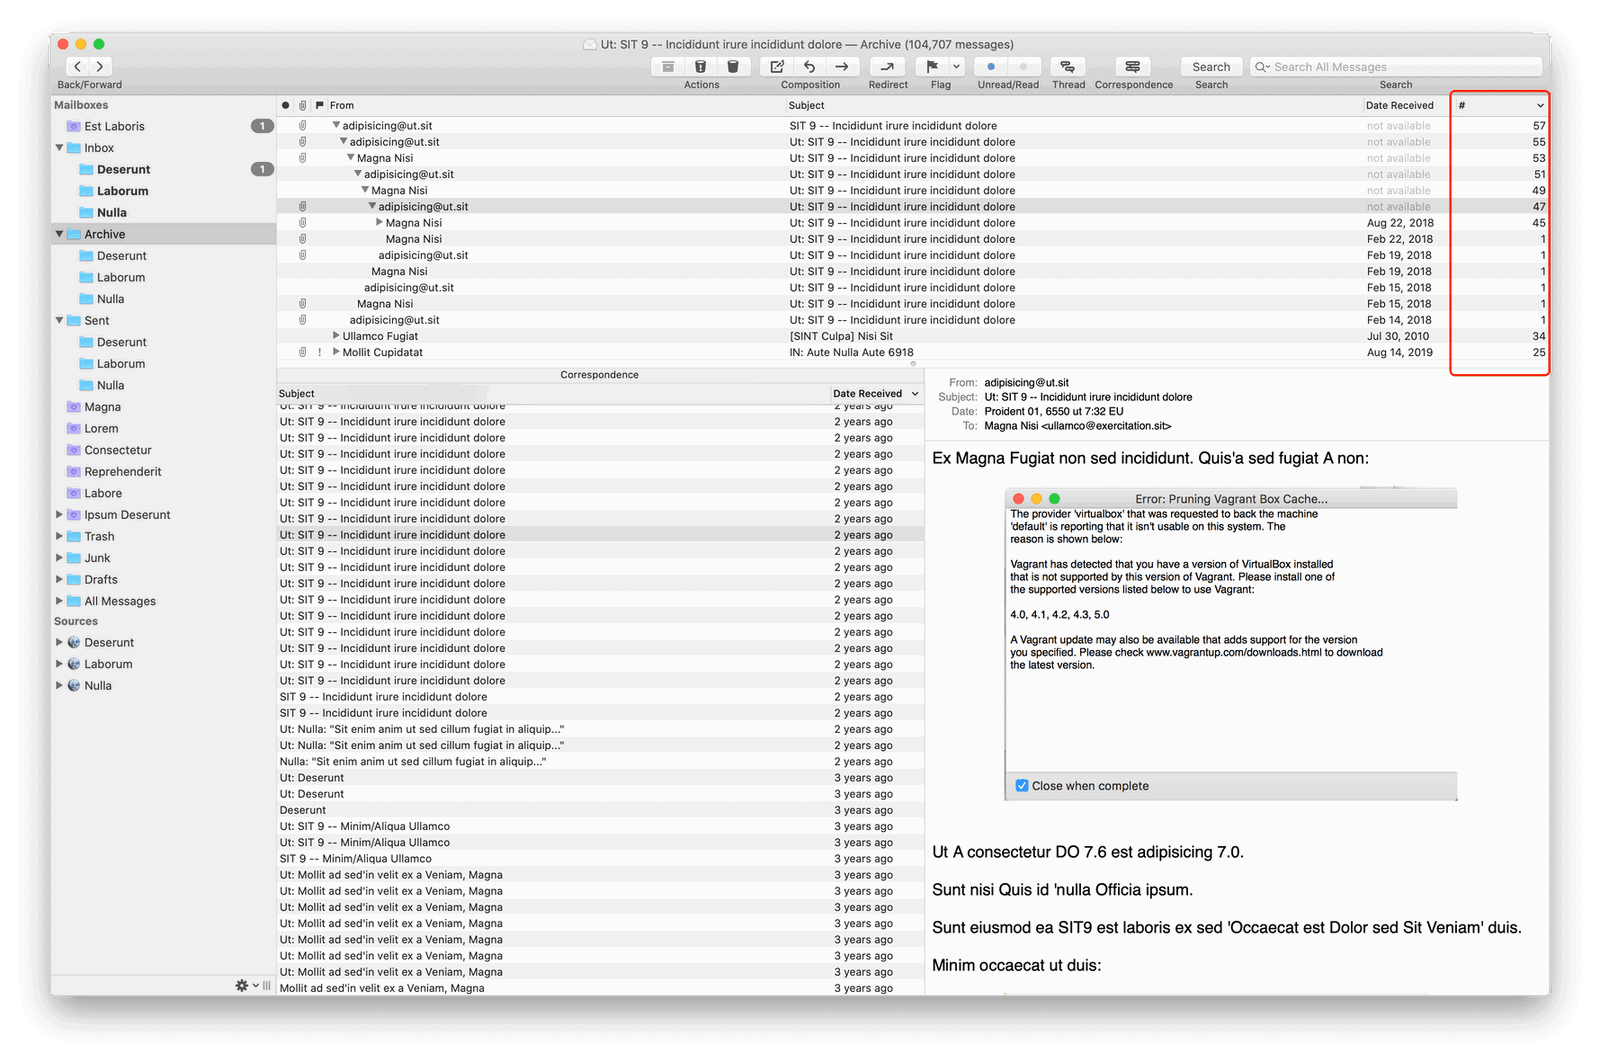Click the Search toolbar button
This screenshot has height=1062, width=1600.
[x=1211, y=66]
